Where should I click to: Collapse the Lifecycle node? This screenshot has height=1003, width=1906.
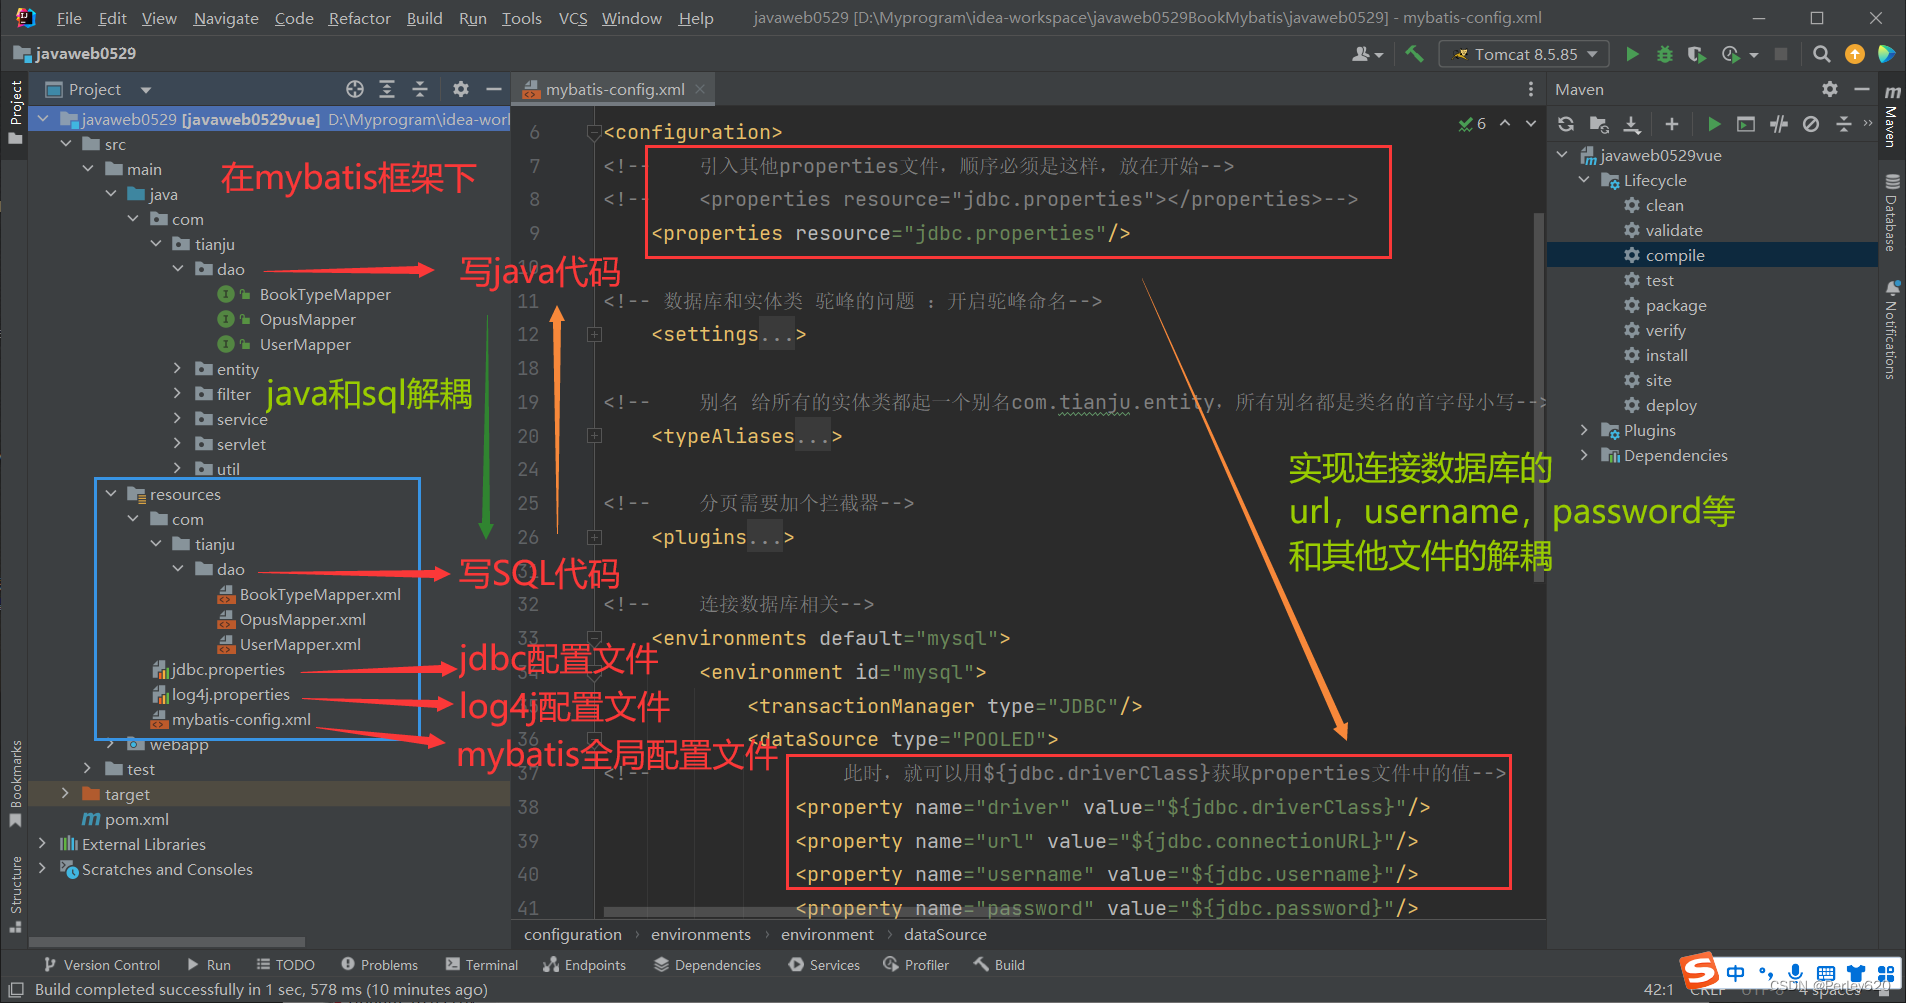pos(1584,180)
